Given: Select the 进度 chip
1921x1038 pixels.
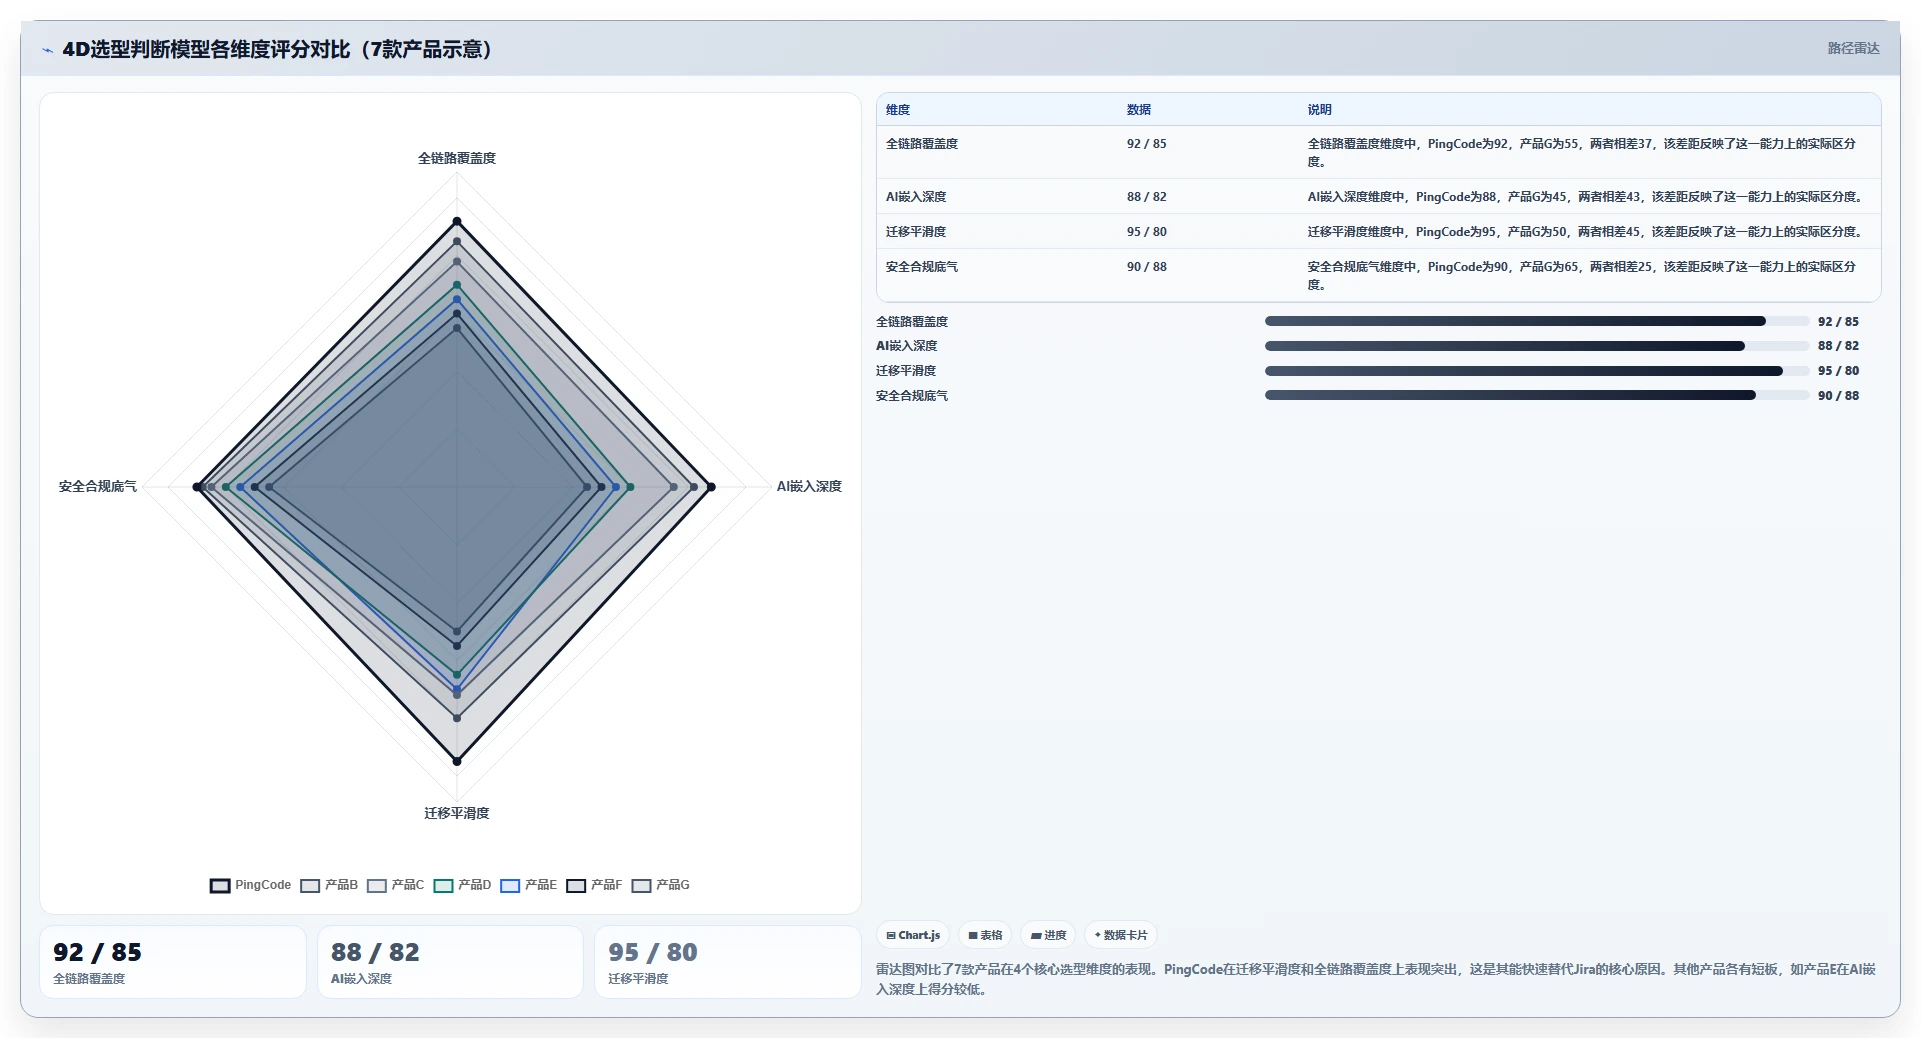Looking at the screenshot, I should tap(1048, 935).
